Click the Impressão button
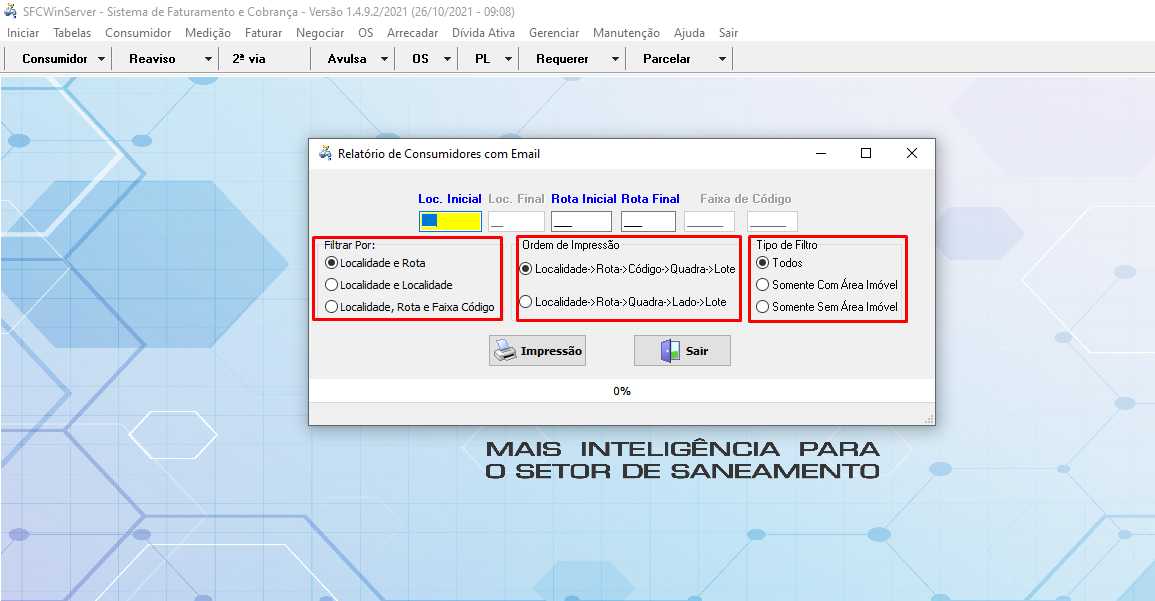This screenshot has width=1155, height=601. coord(537,350)
